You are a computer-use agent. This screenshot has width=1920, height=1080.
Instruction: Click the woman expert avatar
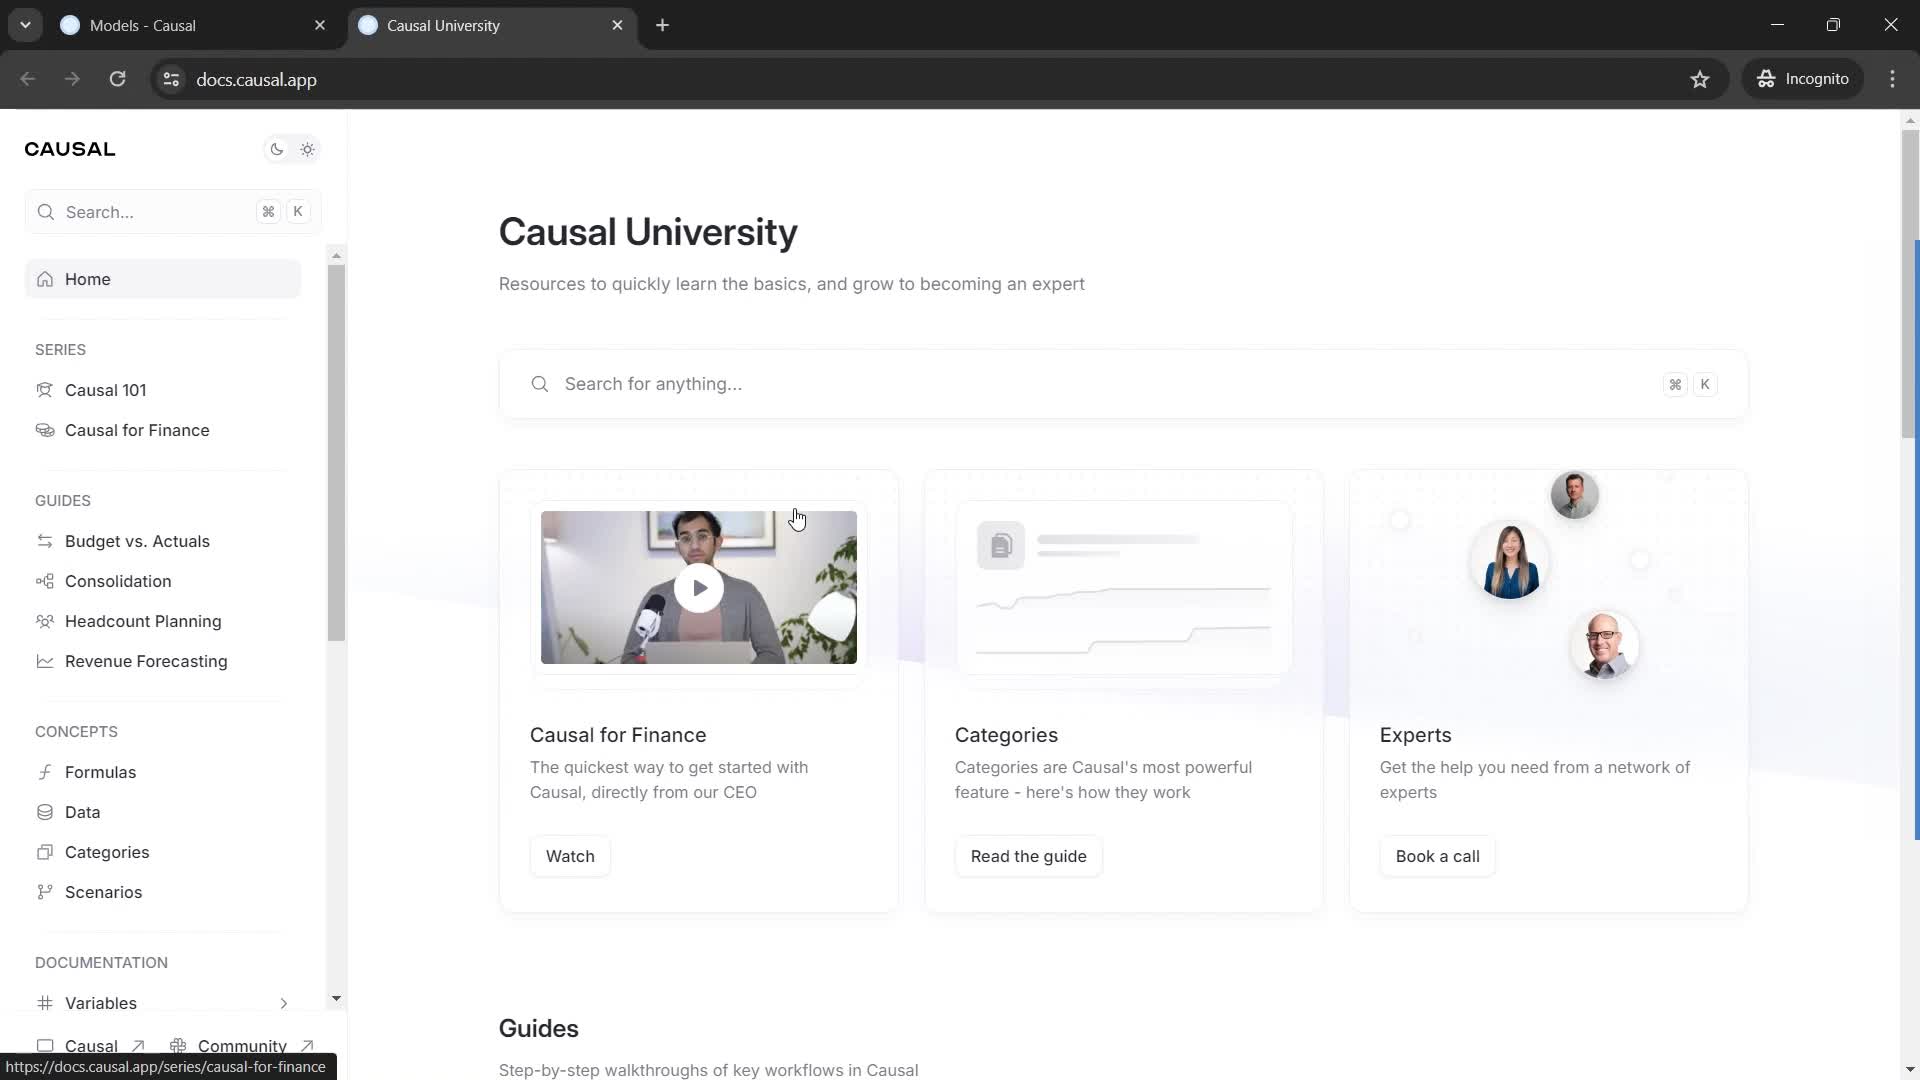pyautogui.click(x=1510, y=560)
